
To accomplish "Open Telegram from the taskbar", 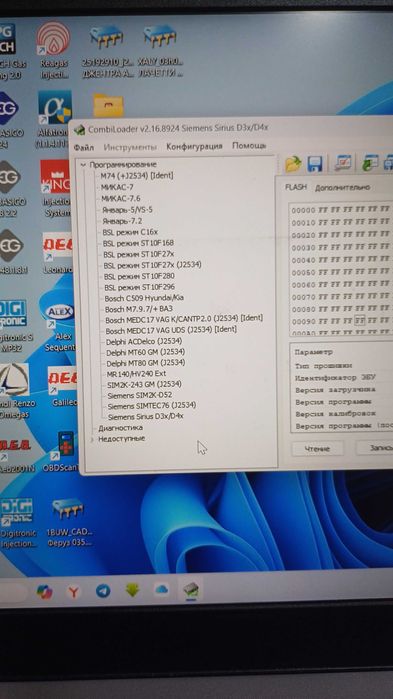I will [x=103, y=591].
